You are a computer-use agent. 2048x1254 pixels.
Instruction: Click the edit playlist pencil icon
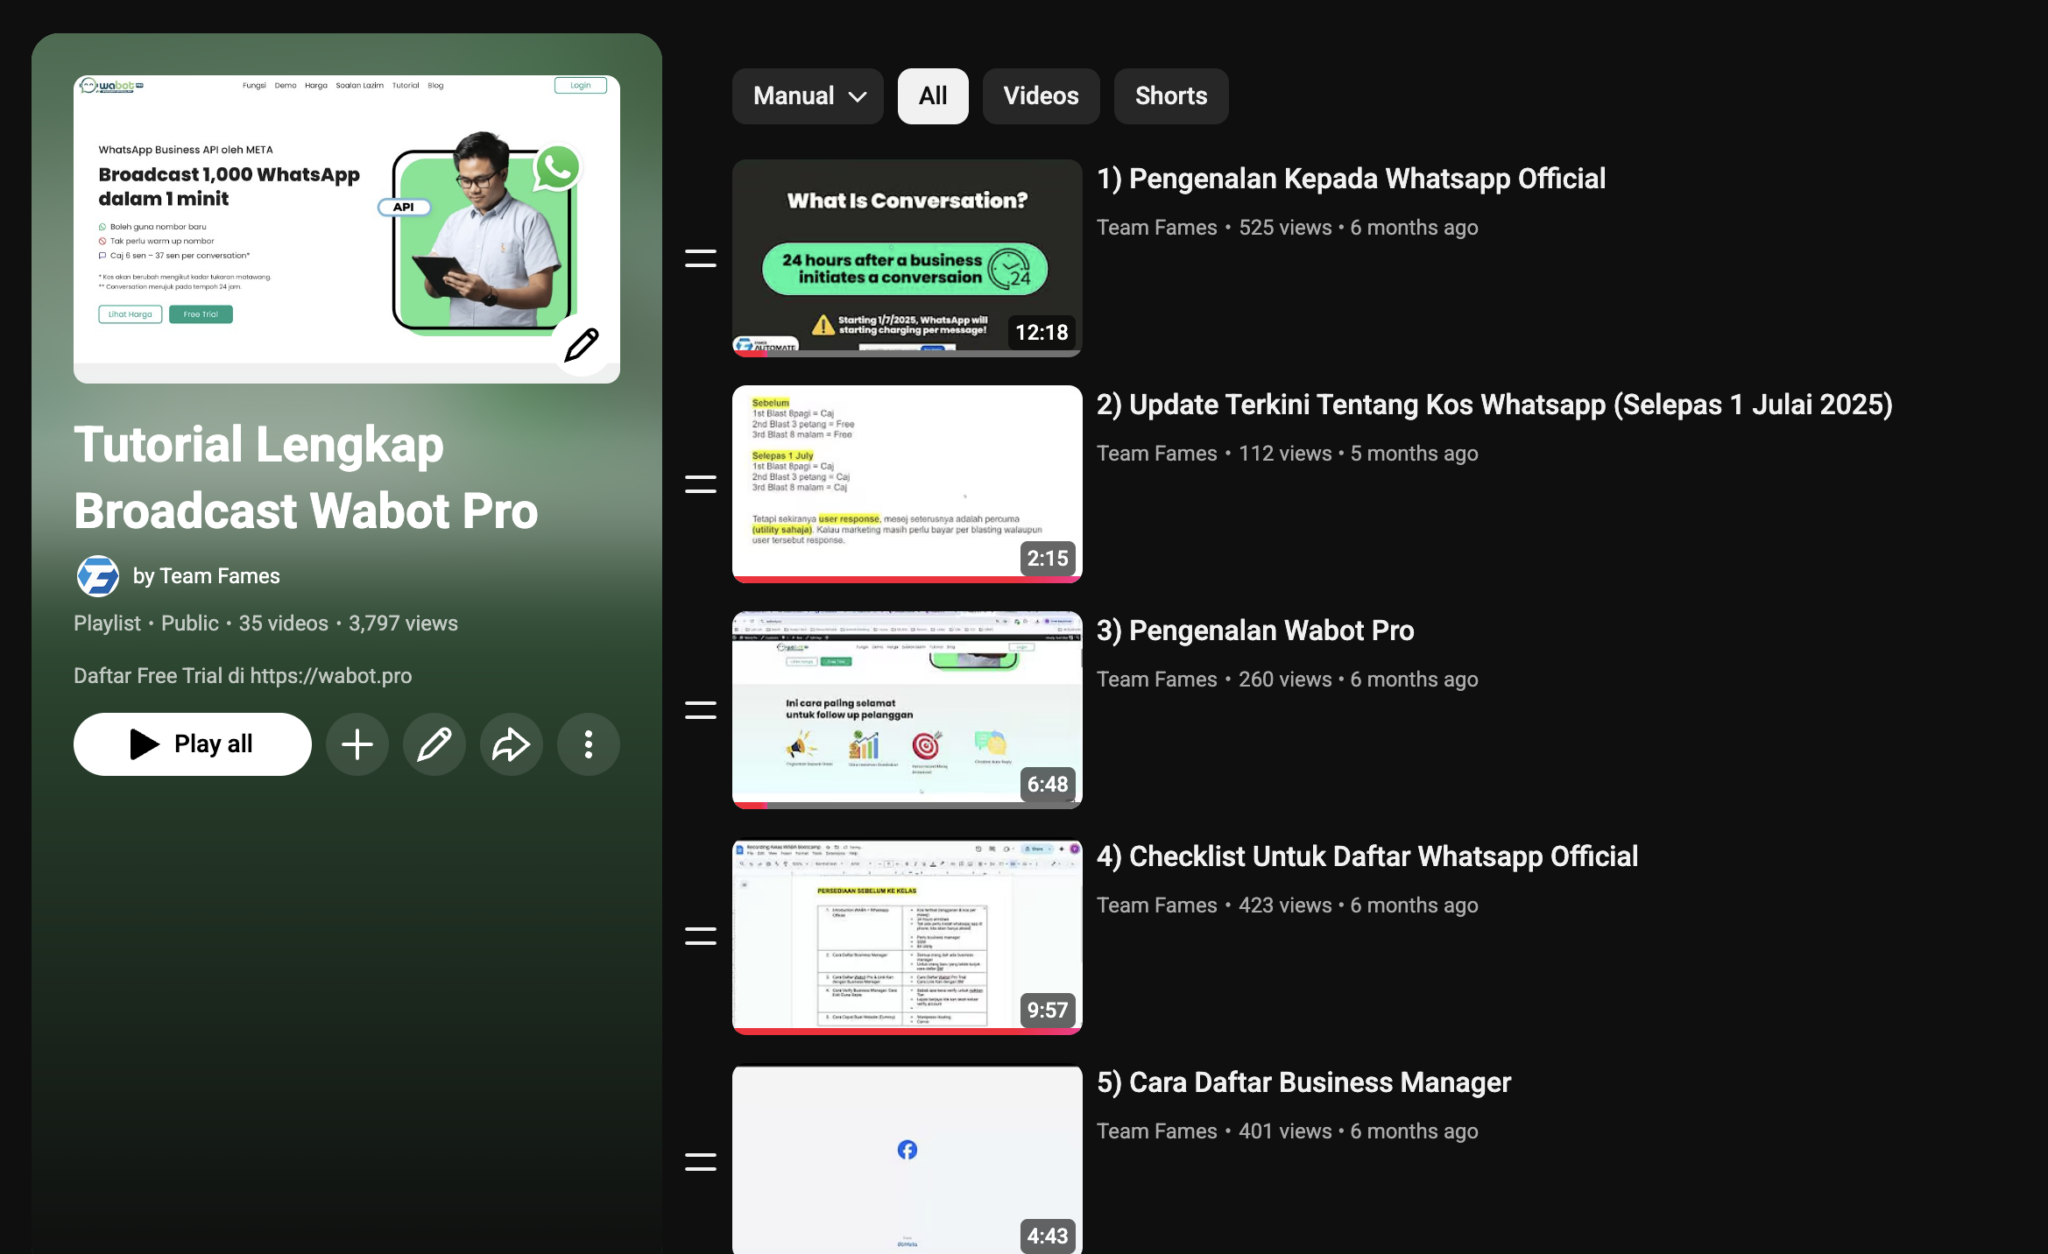(x=434, y=744)
